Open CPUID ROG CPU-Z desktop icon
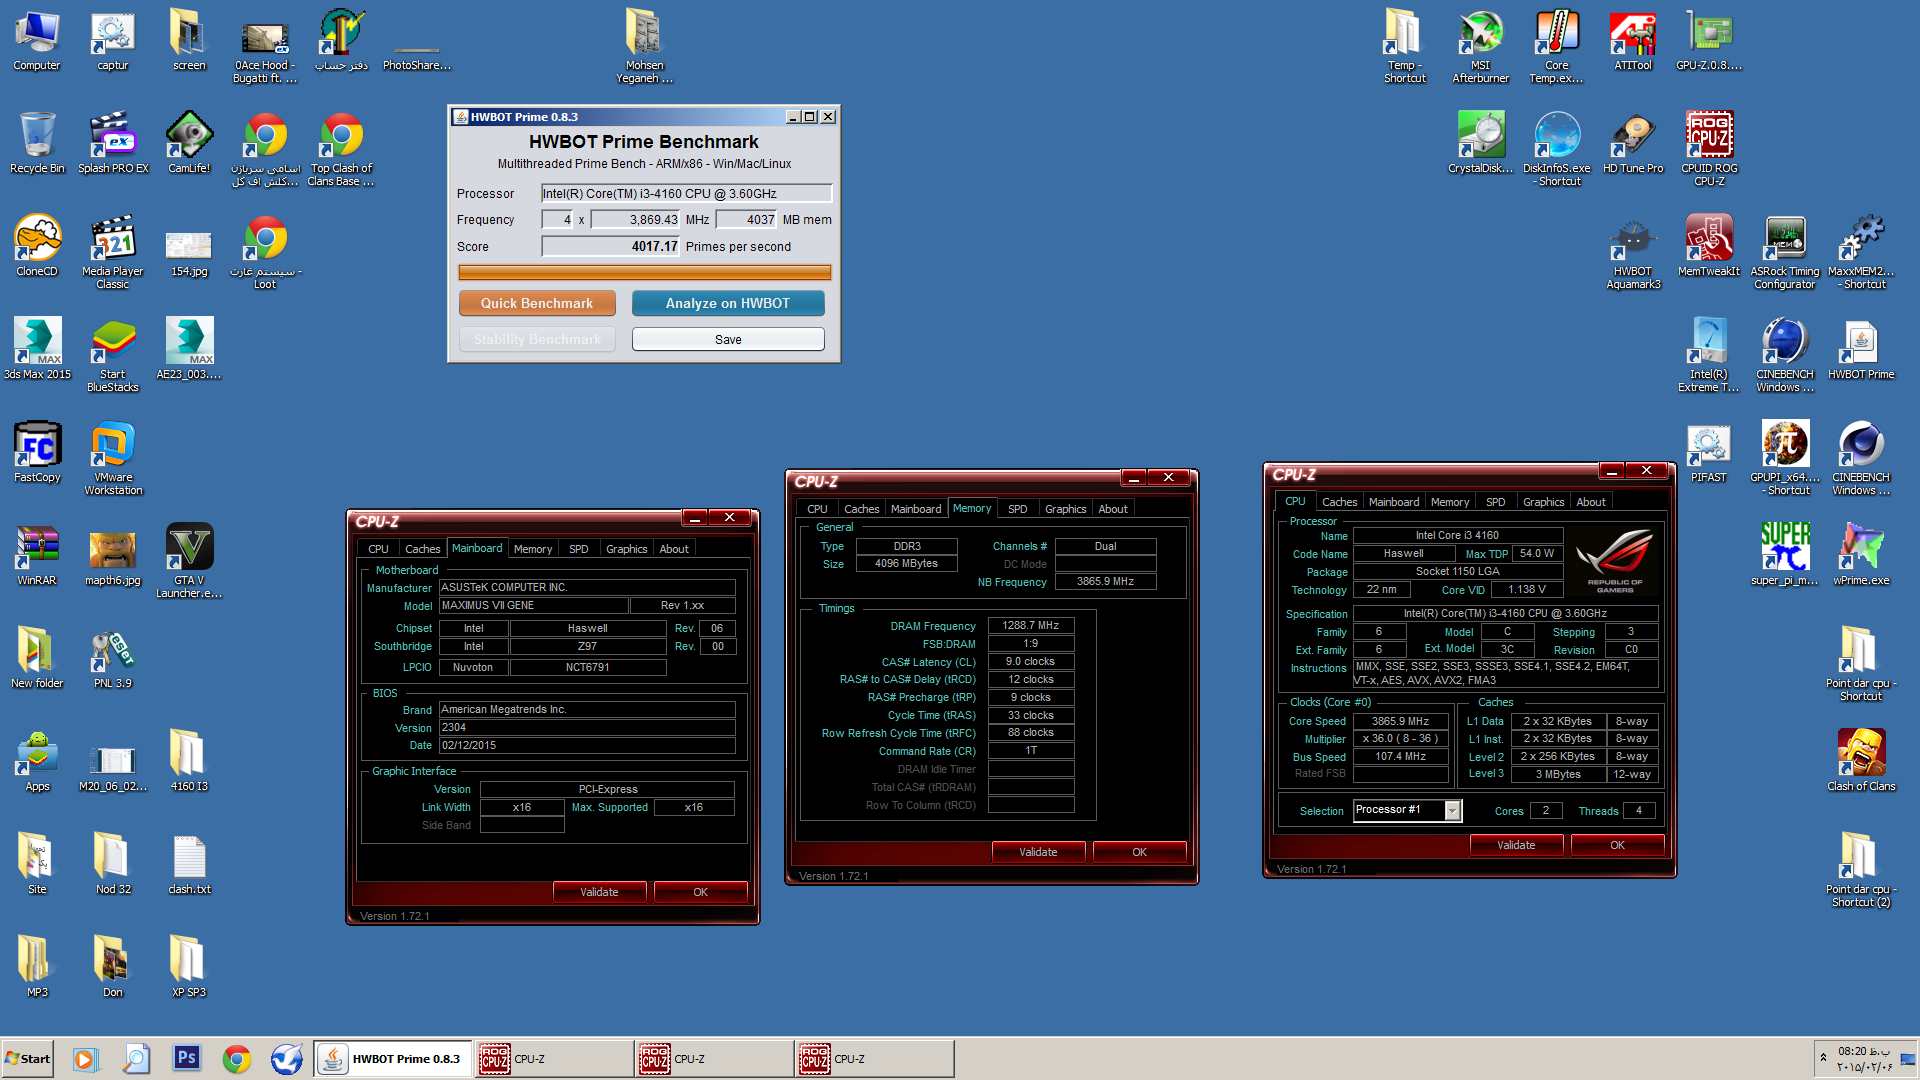Image resolution: width=1920 pixels, height=1080 pixels. 1708,148
